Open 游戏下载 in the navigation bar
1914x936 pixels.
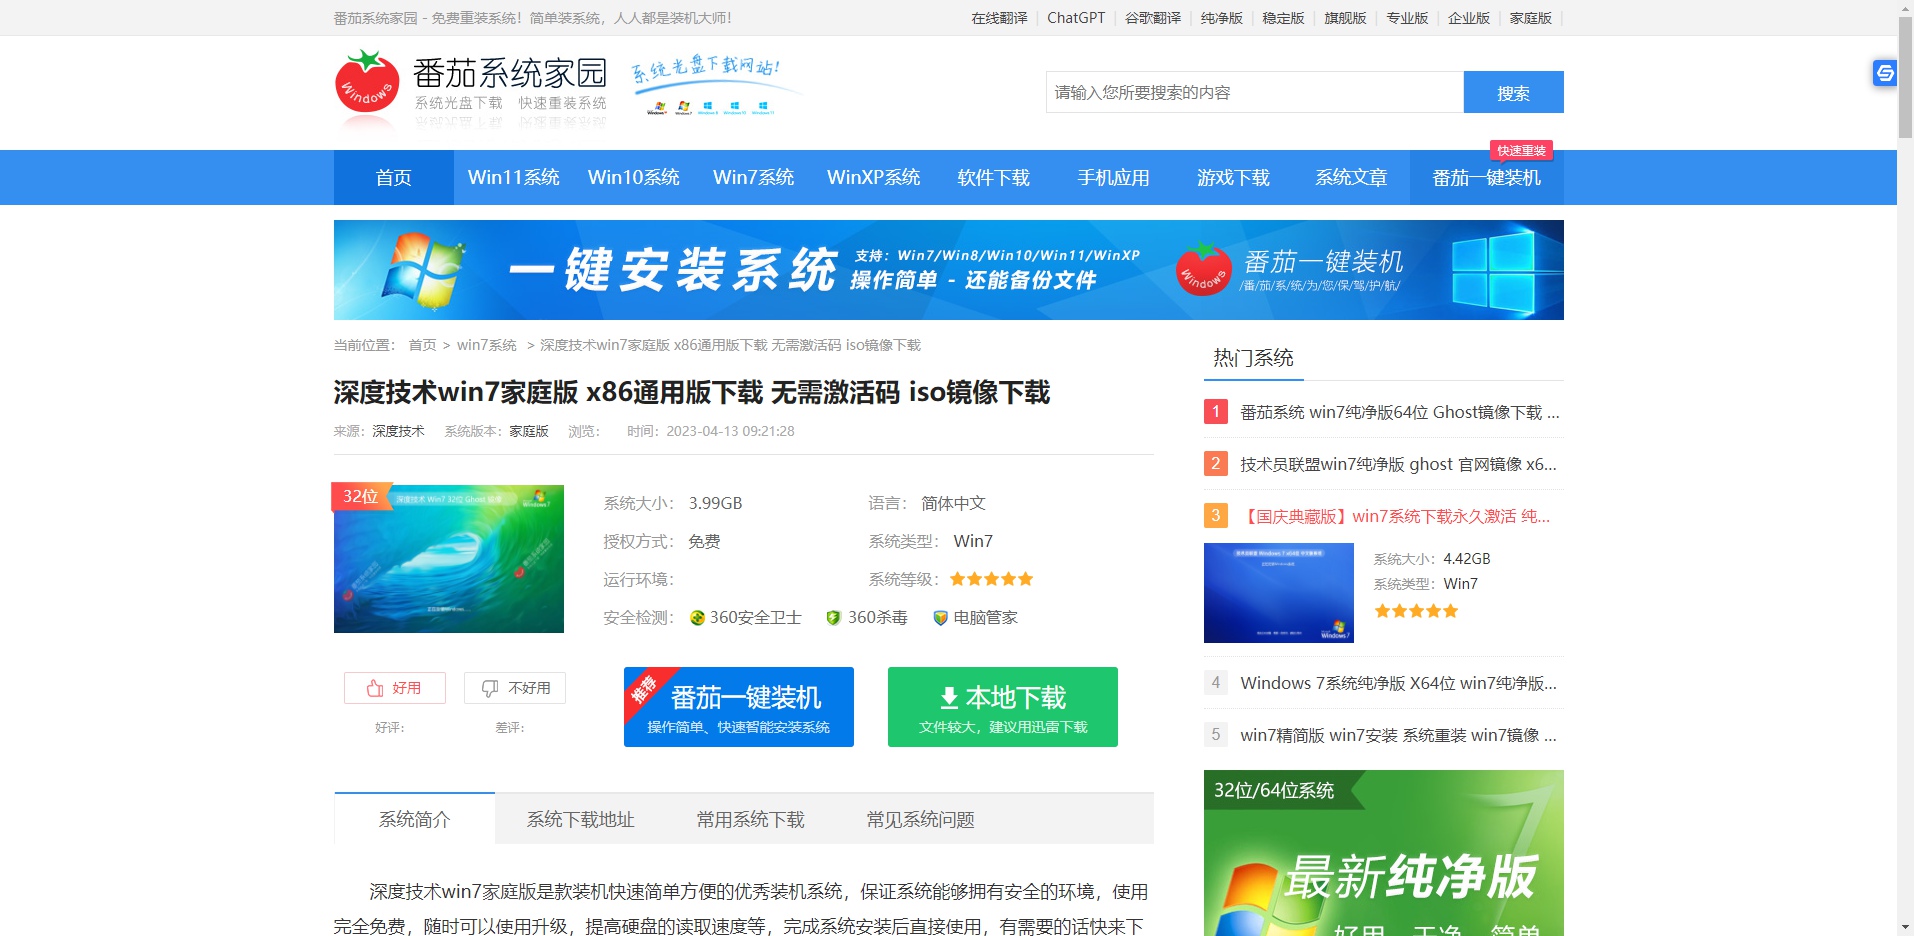point(1234,178)
